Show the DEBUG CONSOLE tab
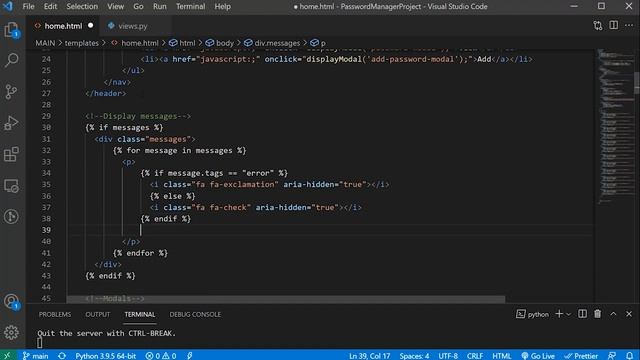 coord(195,314)
